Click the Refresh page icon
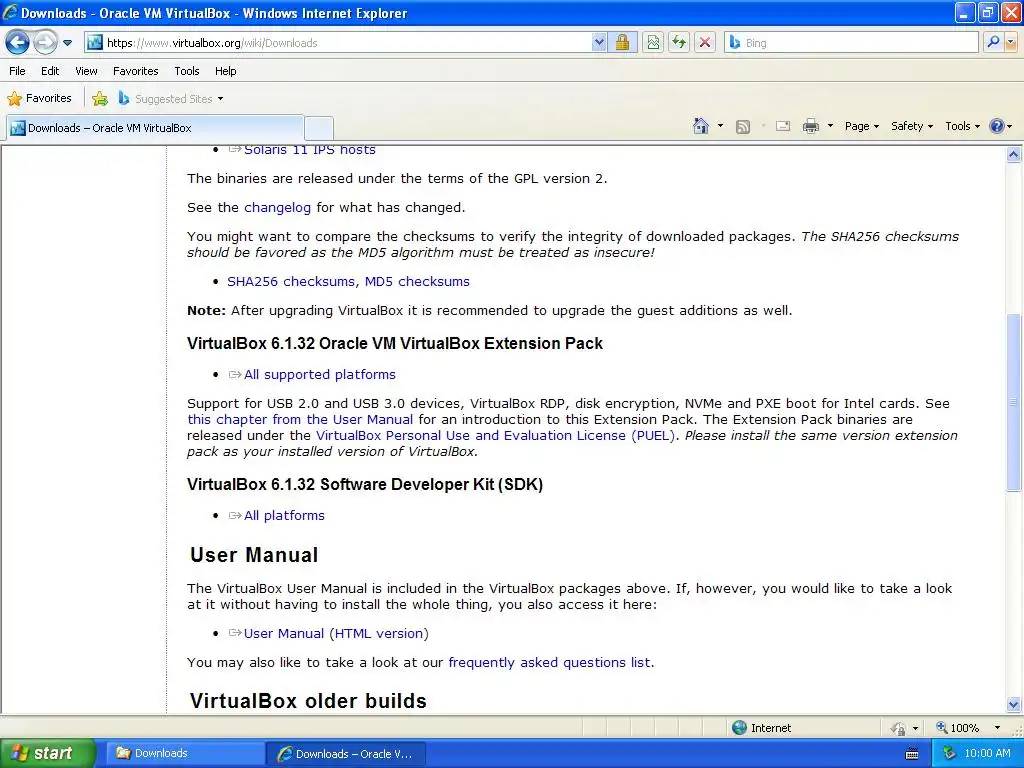Image resolution: width=1024 pixels, height=768 pixels. click(679, 43)
